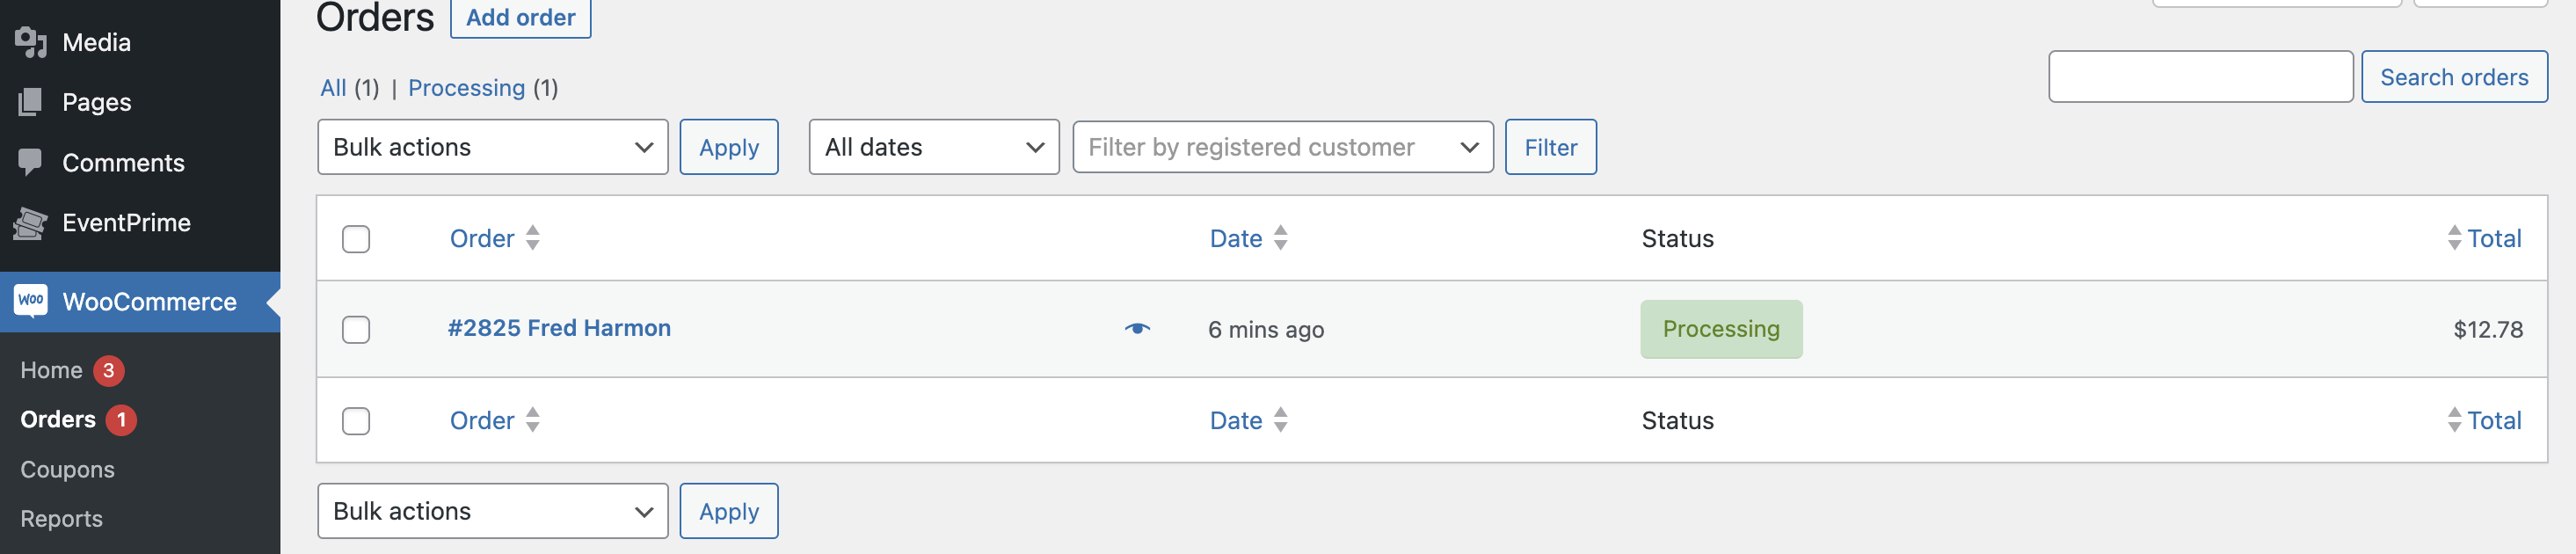Sort by Date header sort arrows

[1281, 238]
